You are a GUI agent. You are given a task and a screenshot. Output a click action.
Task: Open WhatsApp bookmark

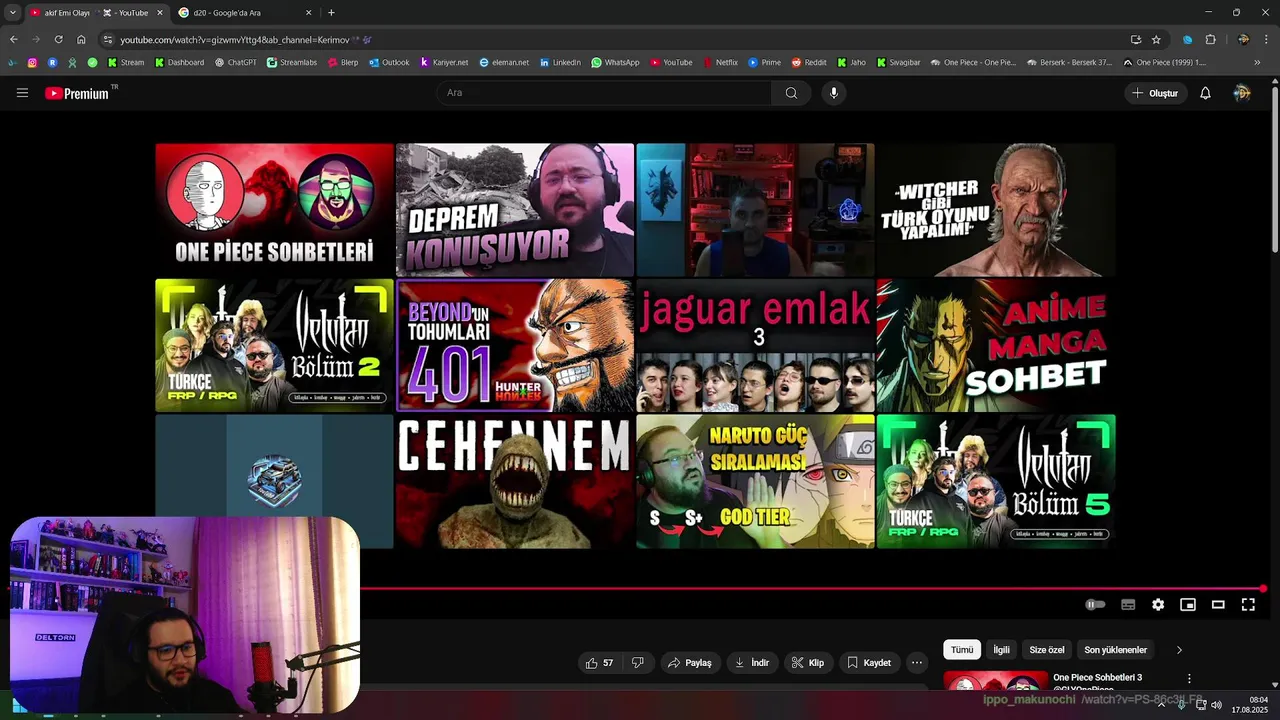[x=615, y=62]
